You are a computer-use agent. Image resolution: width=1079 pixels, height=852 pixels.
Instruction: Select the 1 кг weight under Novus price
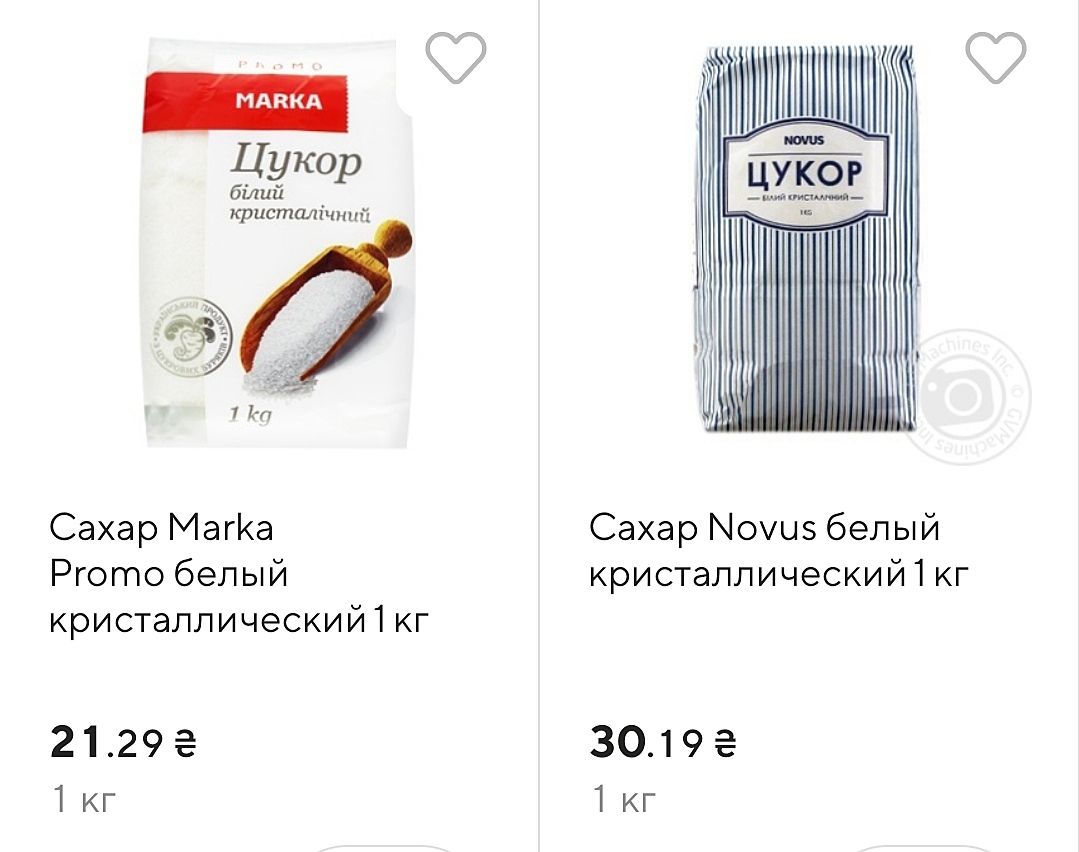pos(624,800)
